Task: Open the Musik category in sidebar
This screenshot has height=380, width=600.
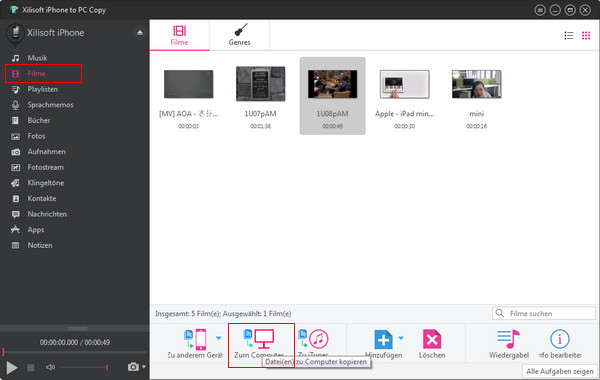Action: point(37,58)
